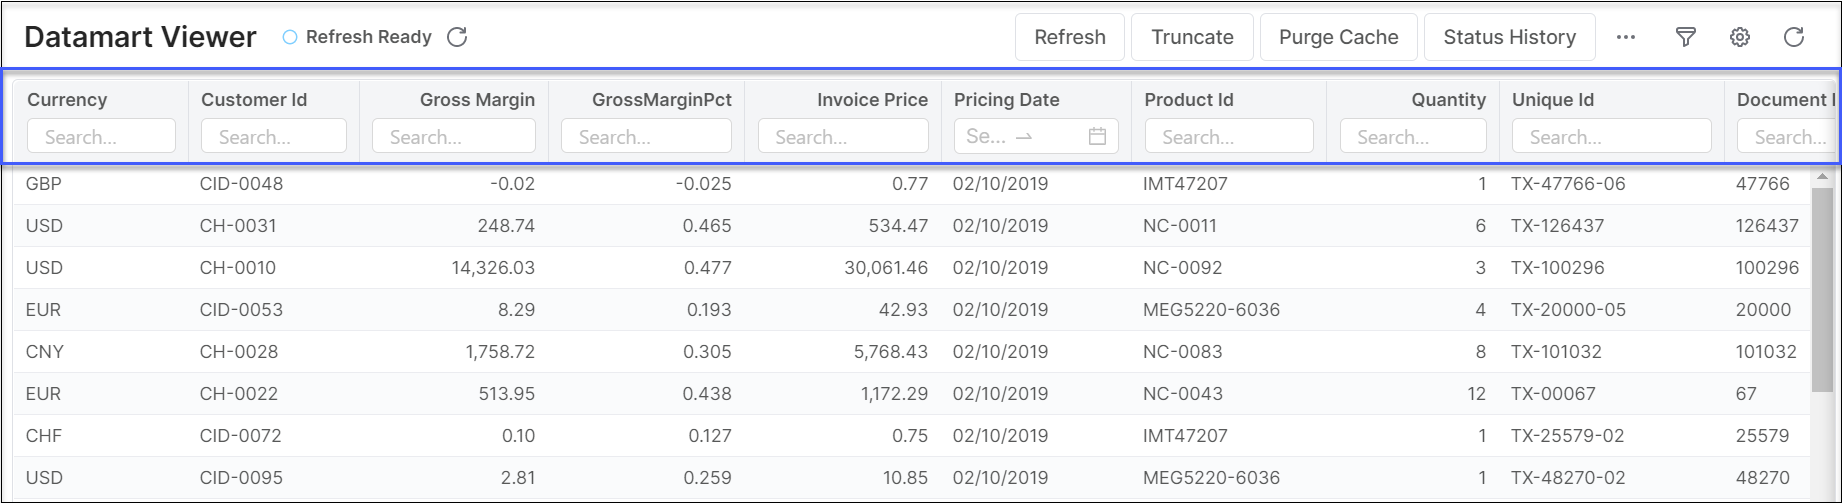Click the Product Id search input
This screenshot has height=503, width=1842.
tap(1229, 137)
